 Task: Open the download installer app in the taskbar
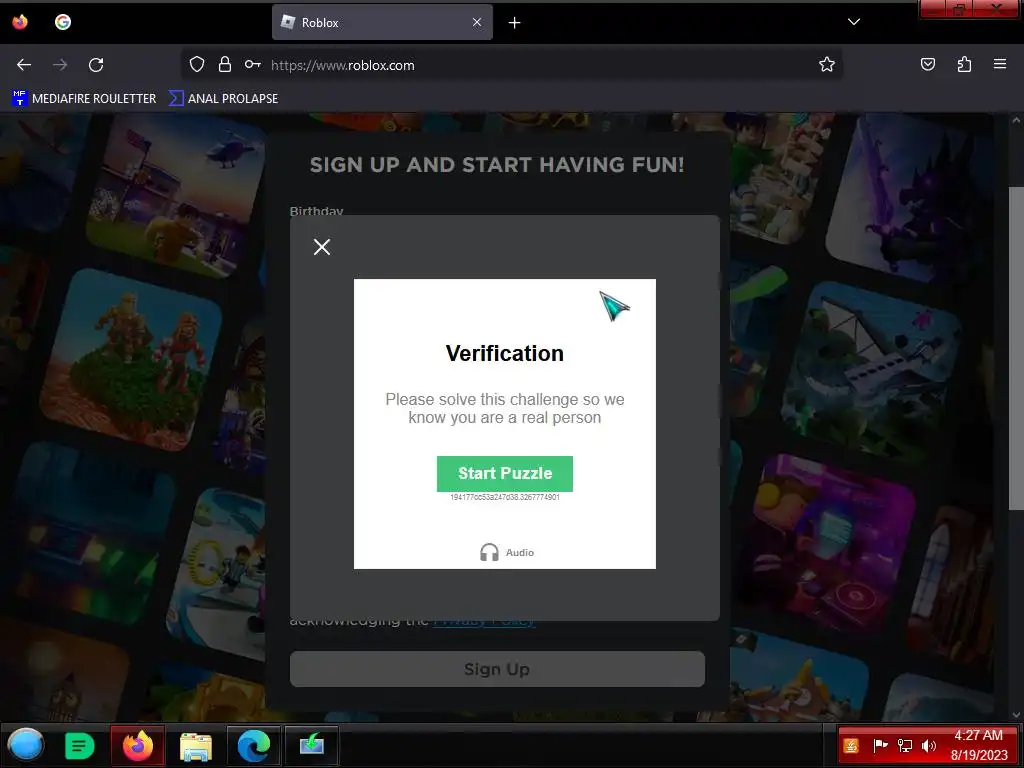tap(312, 745)
